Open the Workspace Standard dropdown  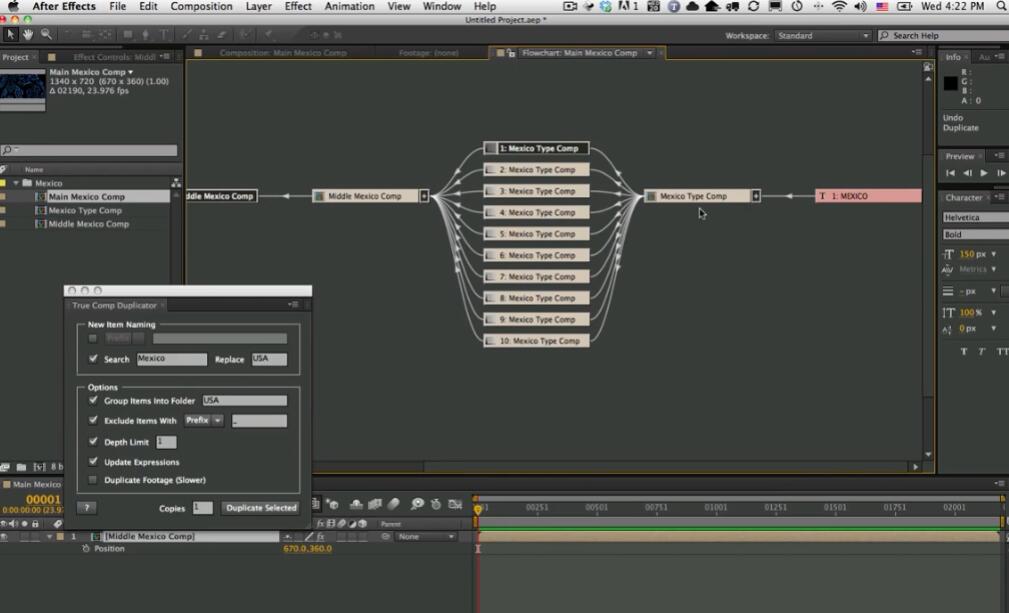pyautogui.click(x=823, y=36)
